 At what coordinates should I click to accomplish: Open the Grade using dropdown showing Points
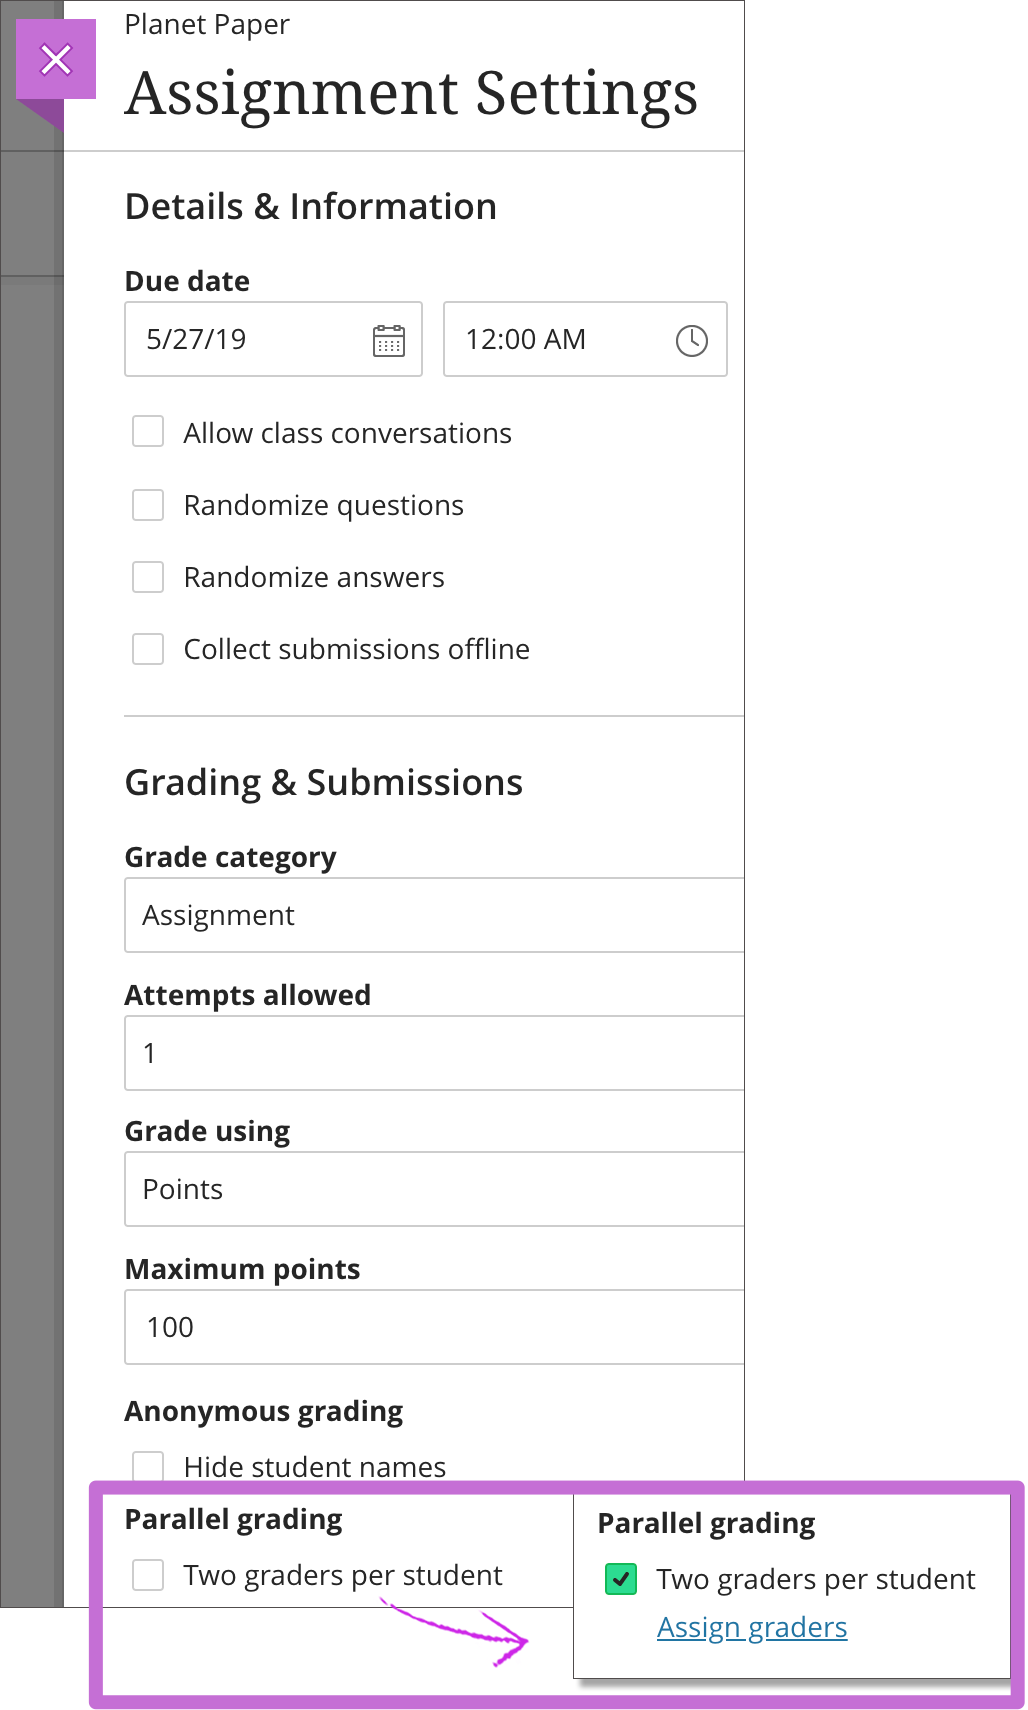coord(434,1189)
